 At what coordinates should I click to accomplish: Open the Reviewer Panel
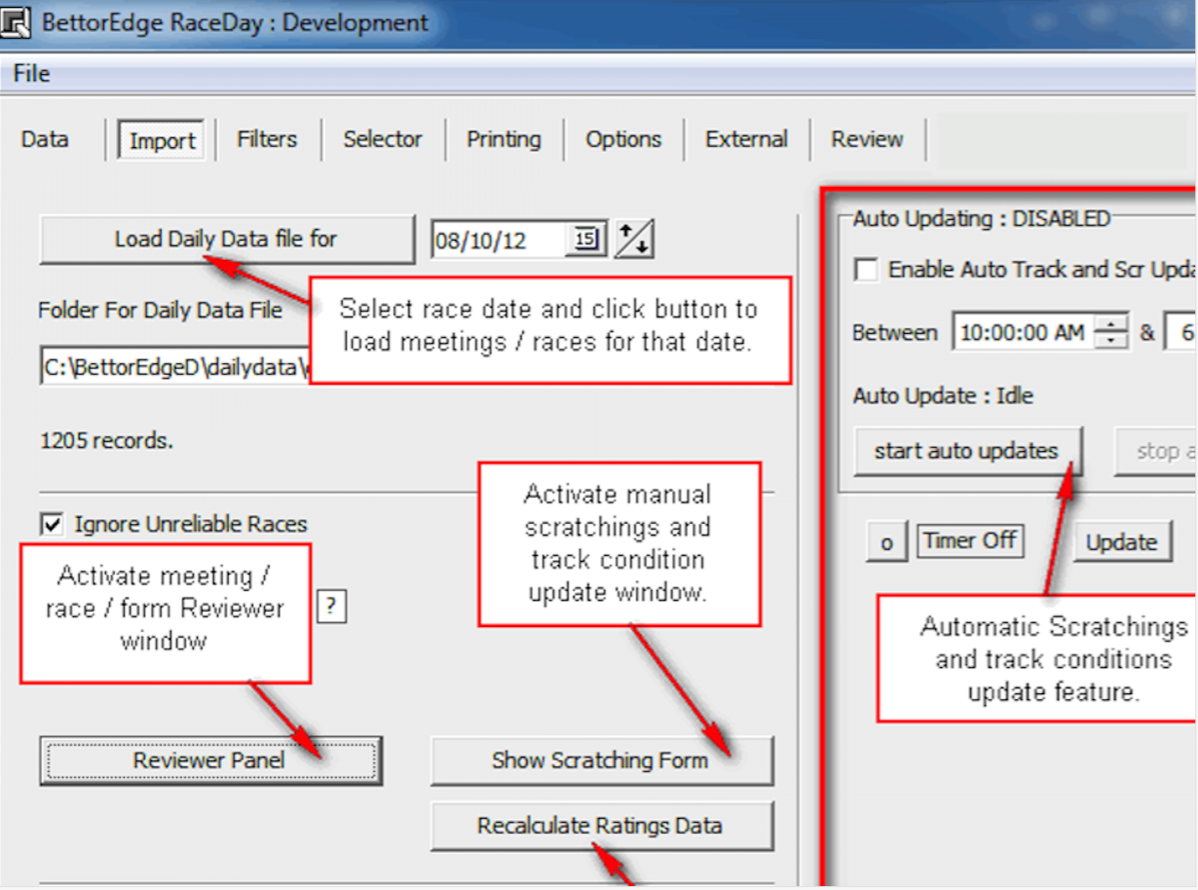coord(210,761)
